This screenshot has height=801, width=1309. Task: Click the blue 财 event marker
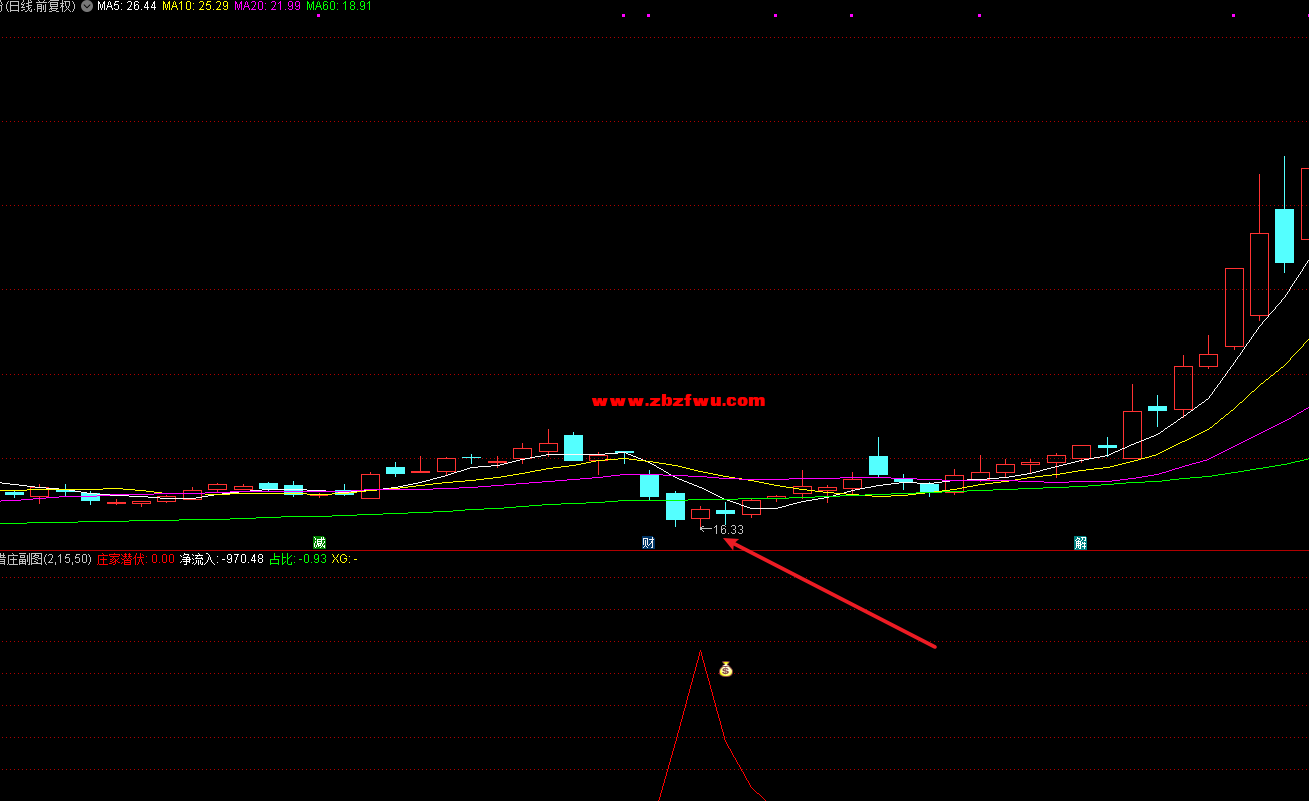pyautogui.click(x=648, y=543)
